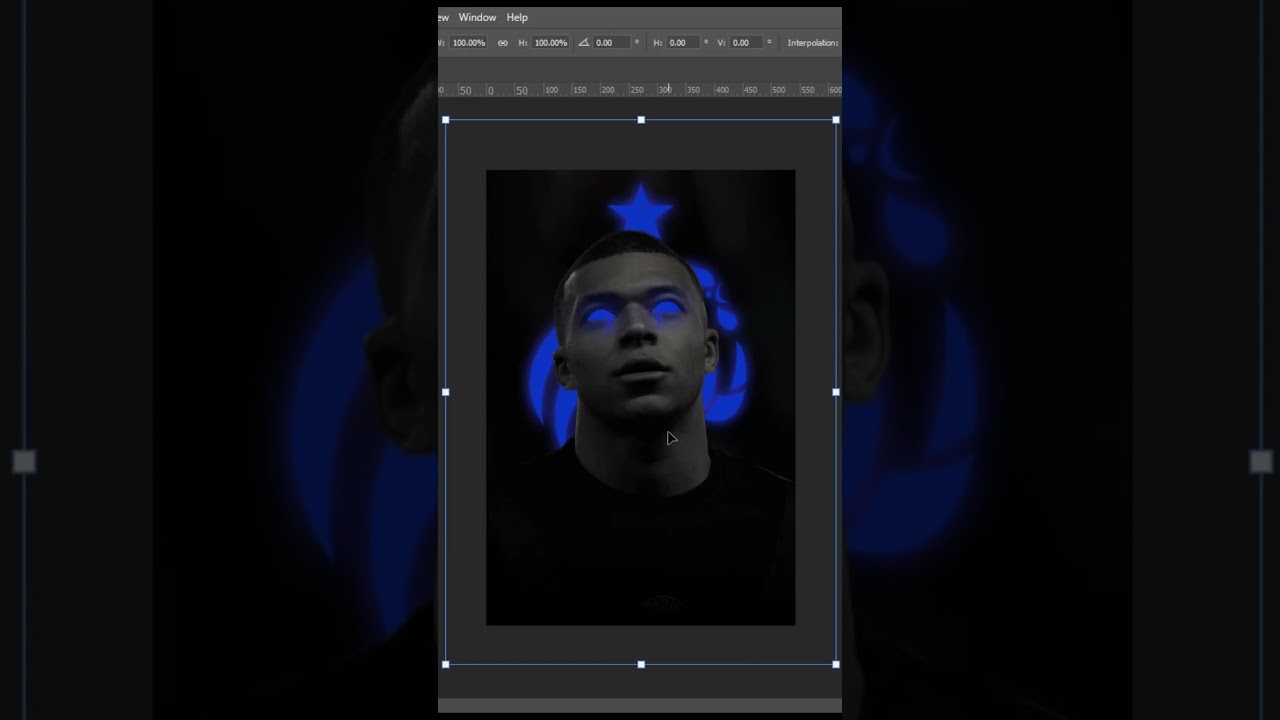This screenshot has width=1280, height=720.
Task: Click the top-right transform handle
Action: (x=836, y=120)
